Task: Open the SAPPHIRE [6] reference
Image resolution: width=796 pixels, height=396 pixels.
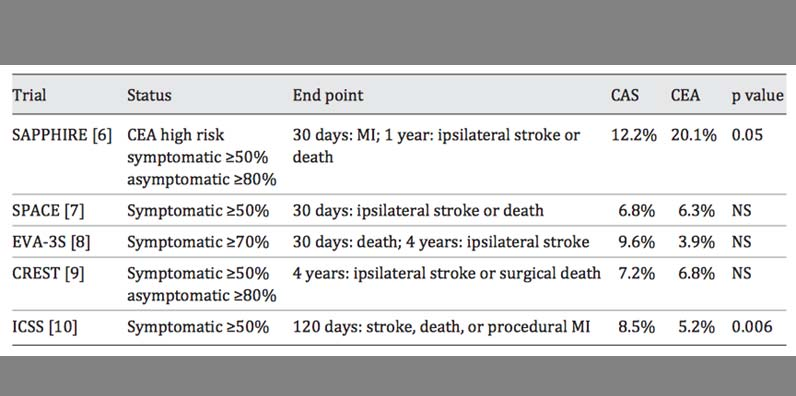Action: point(62,136)
